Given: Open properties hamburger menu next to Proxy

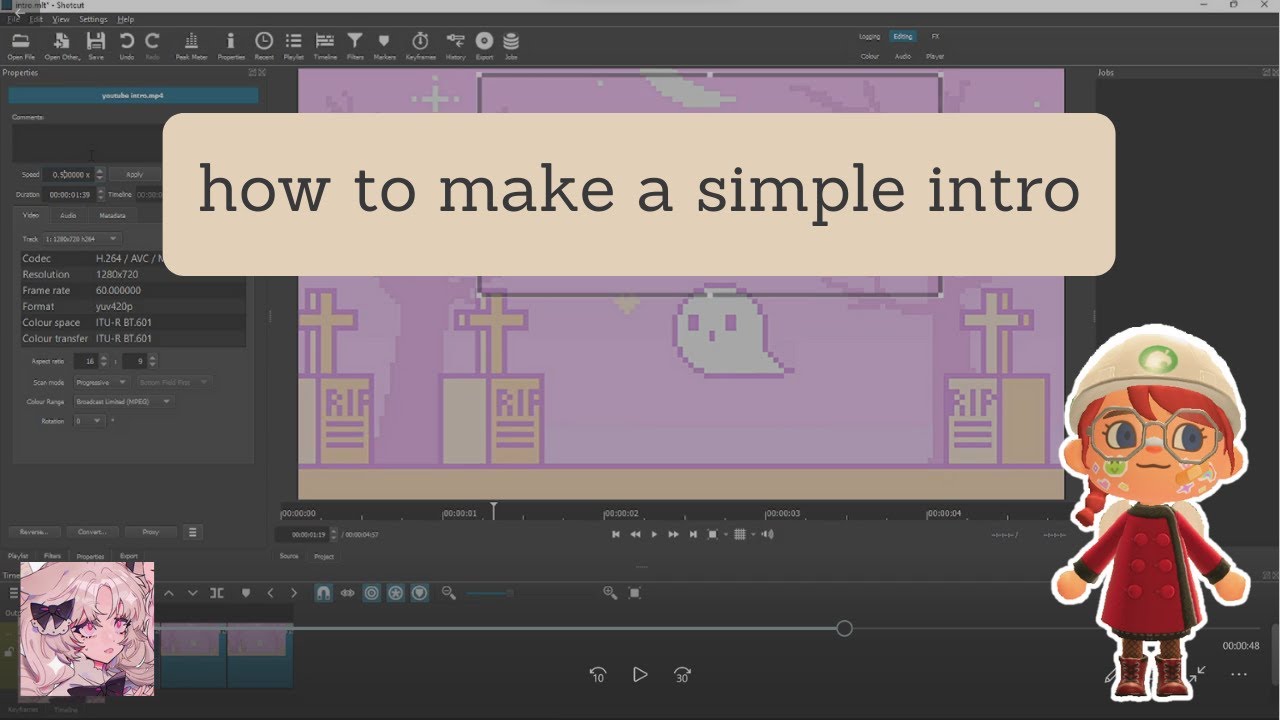Looking at the screenshot, I should [x=193, y=532].
